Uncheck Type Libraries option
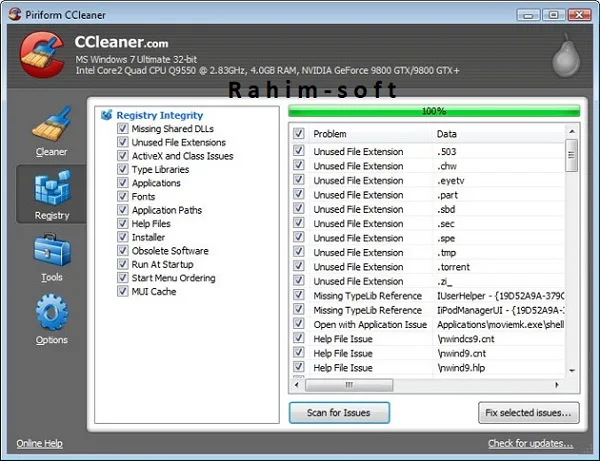 click(x=122, y=169)
